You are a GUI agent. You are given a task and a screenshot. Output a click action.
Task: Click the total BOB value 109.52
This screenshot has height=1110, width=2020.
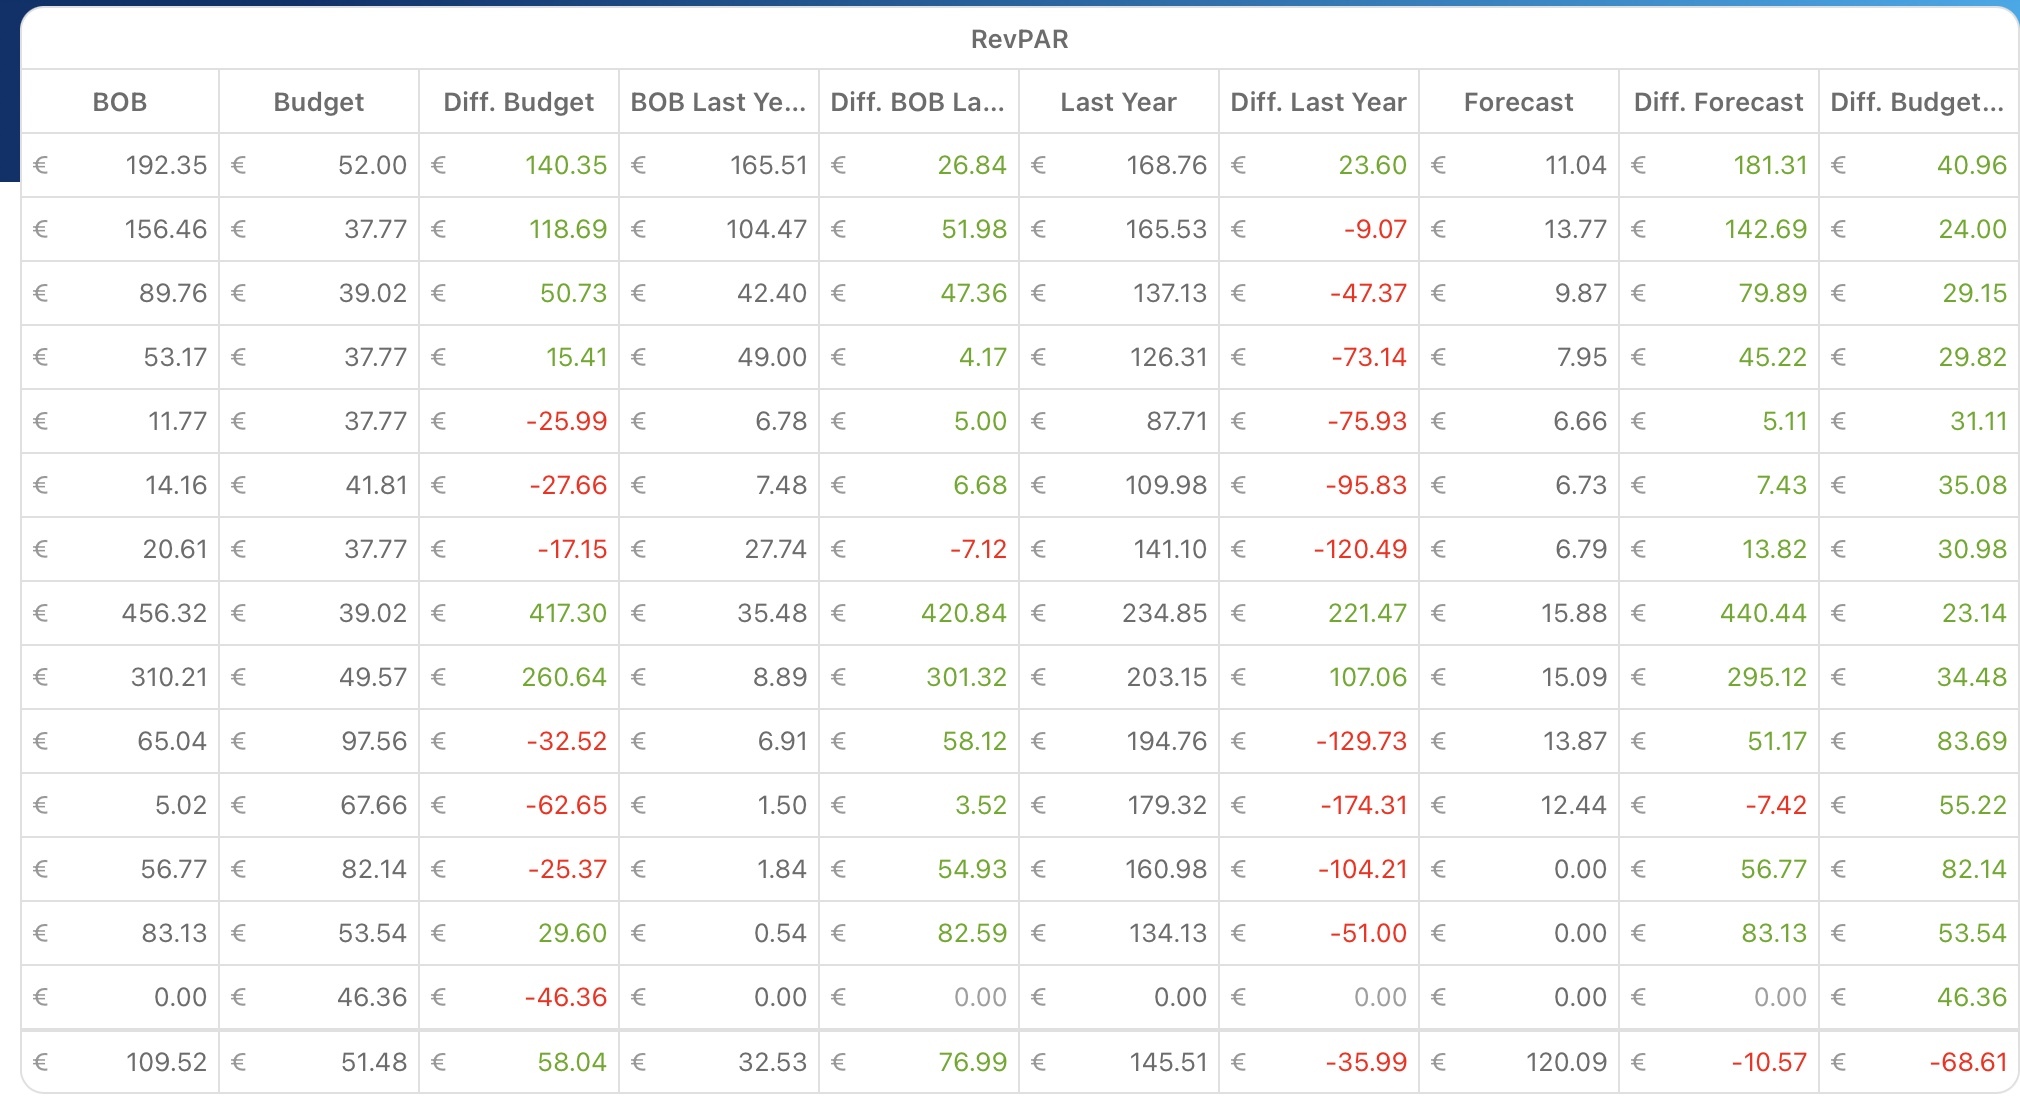[165, 1062]
